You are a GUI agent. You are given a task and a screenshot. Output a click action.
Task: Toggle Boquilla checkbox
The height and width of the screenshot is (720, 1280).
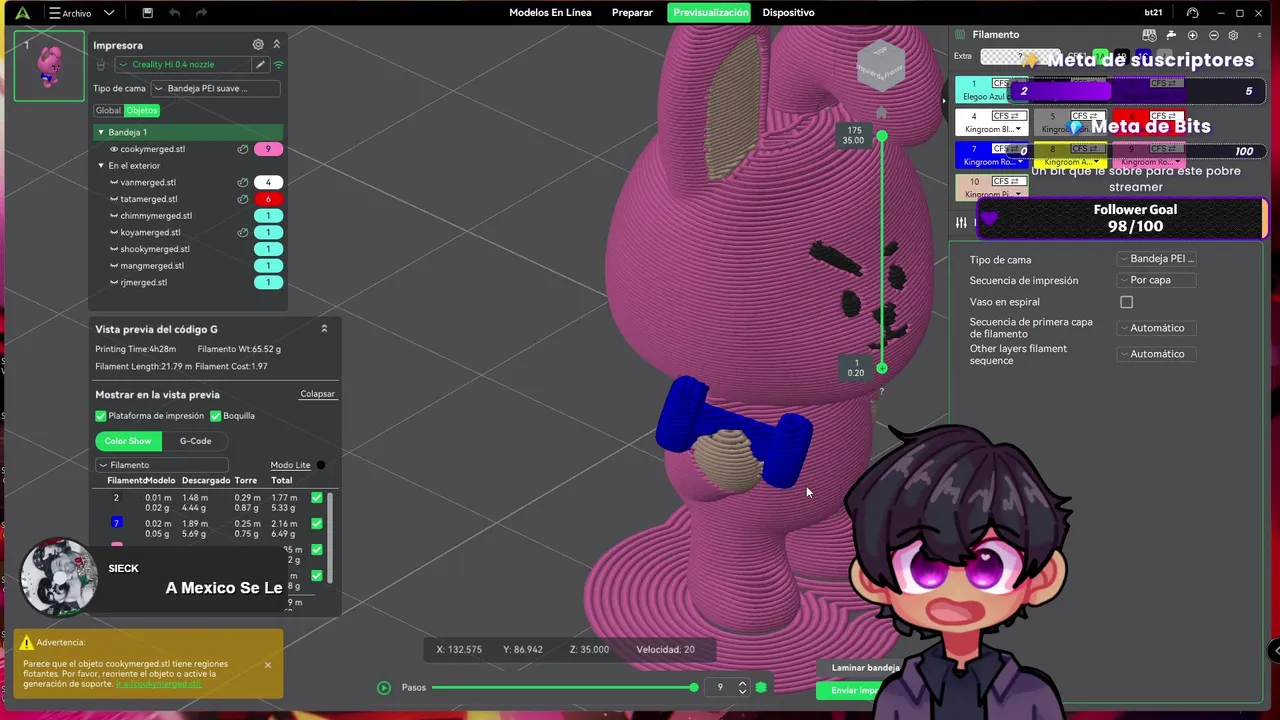pyautogui.click(x=215, y=416)
